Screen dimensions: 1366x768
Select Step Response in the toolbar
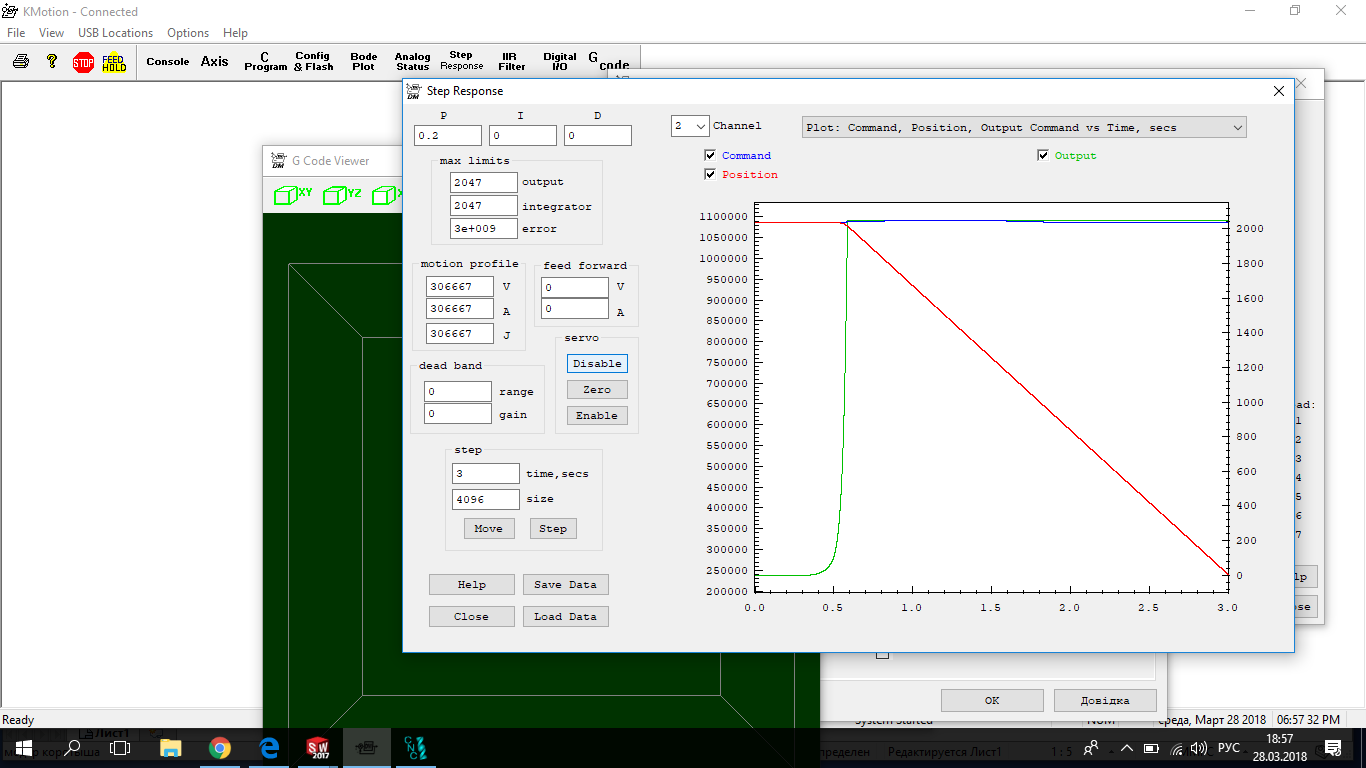click(461, 61)
